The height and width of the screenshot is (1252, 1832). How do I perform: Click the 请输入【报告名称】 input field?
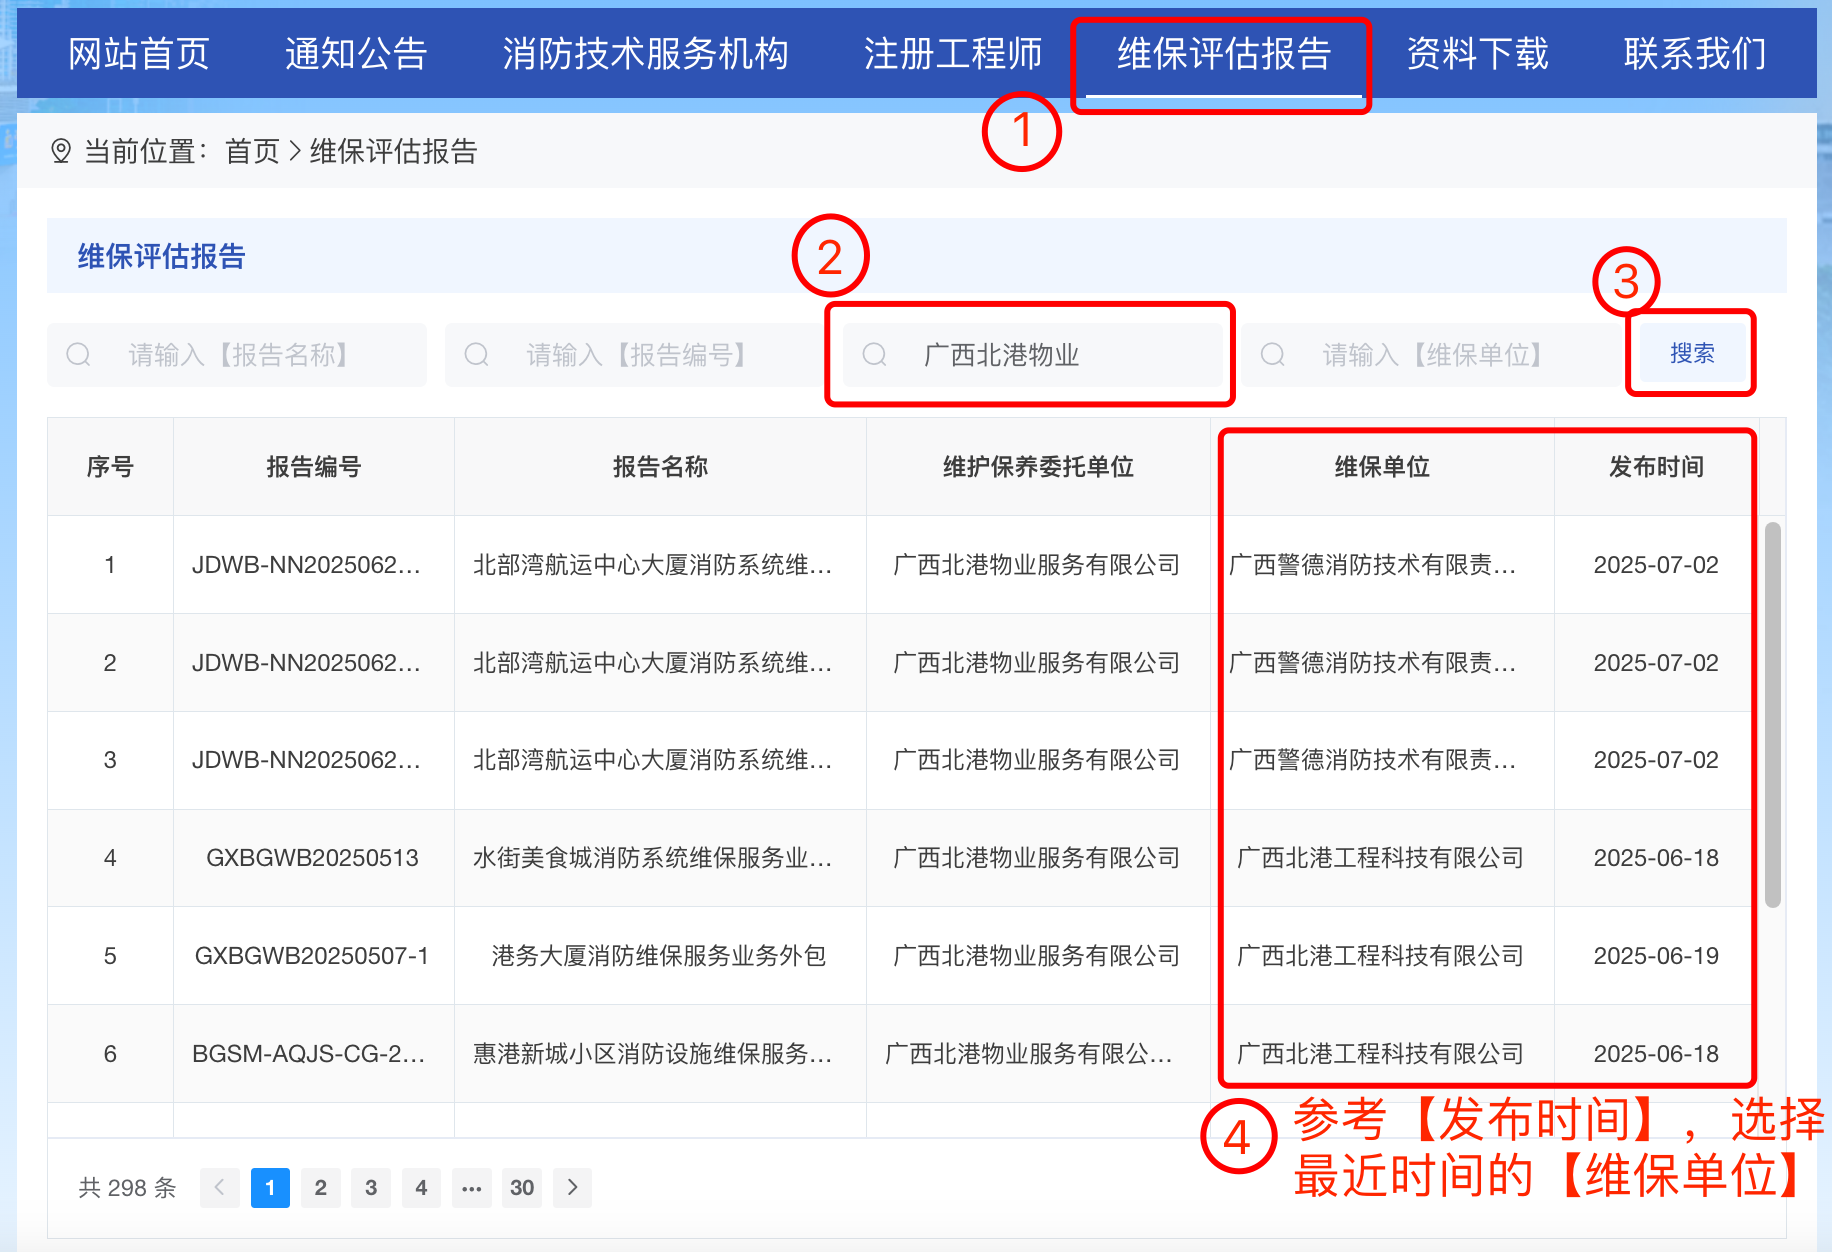pyautogui.click(x=237, y=355)
